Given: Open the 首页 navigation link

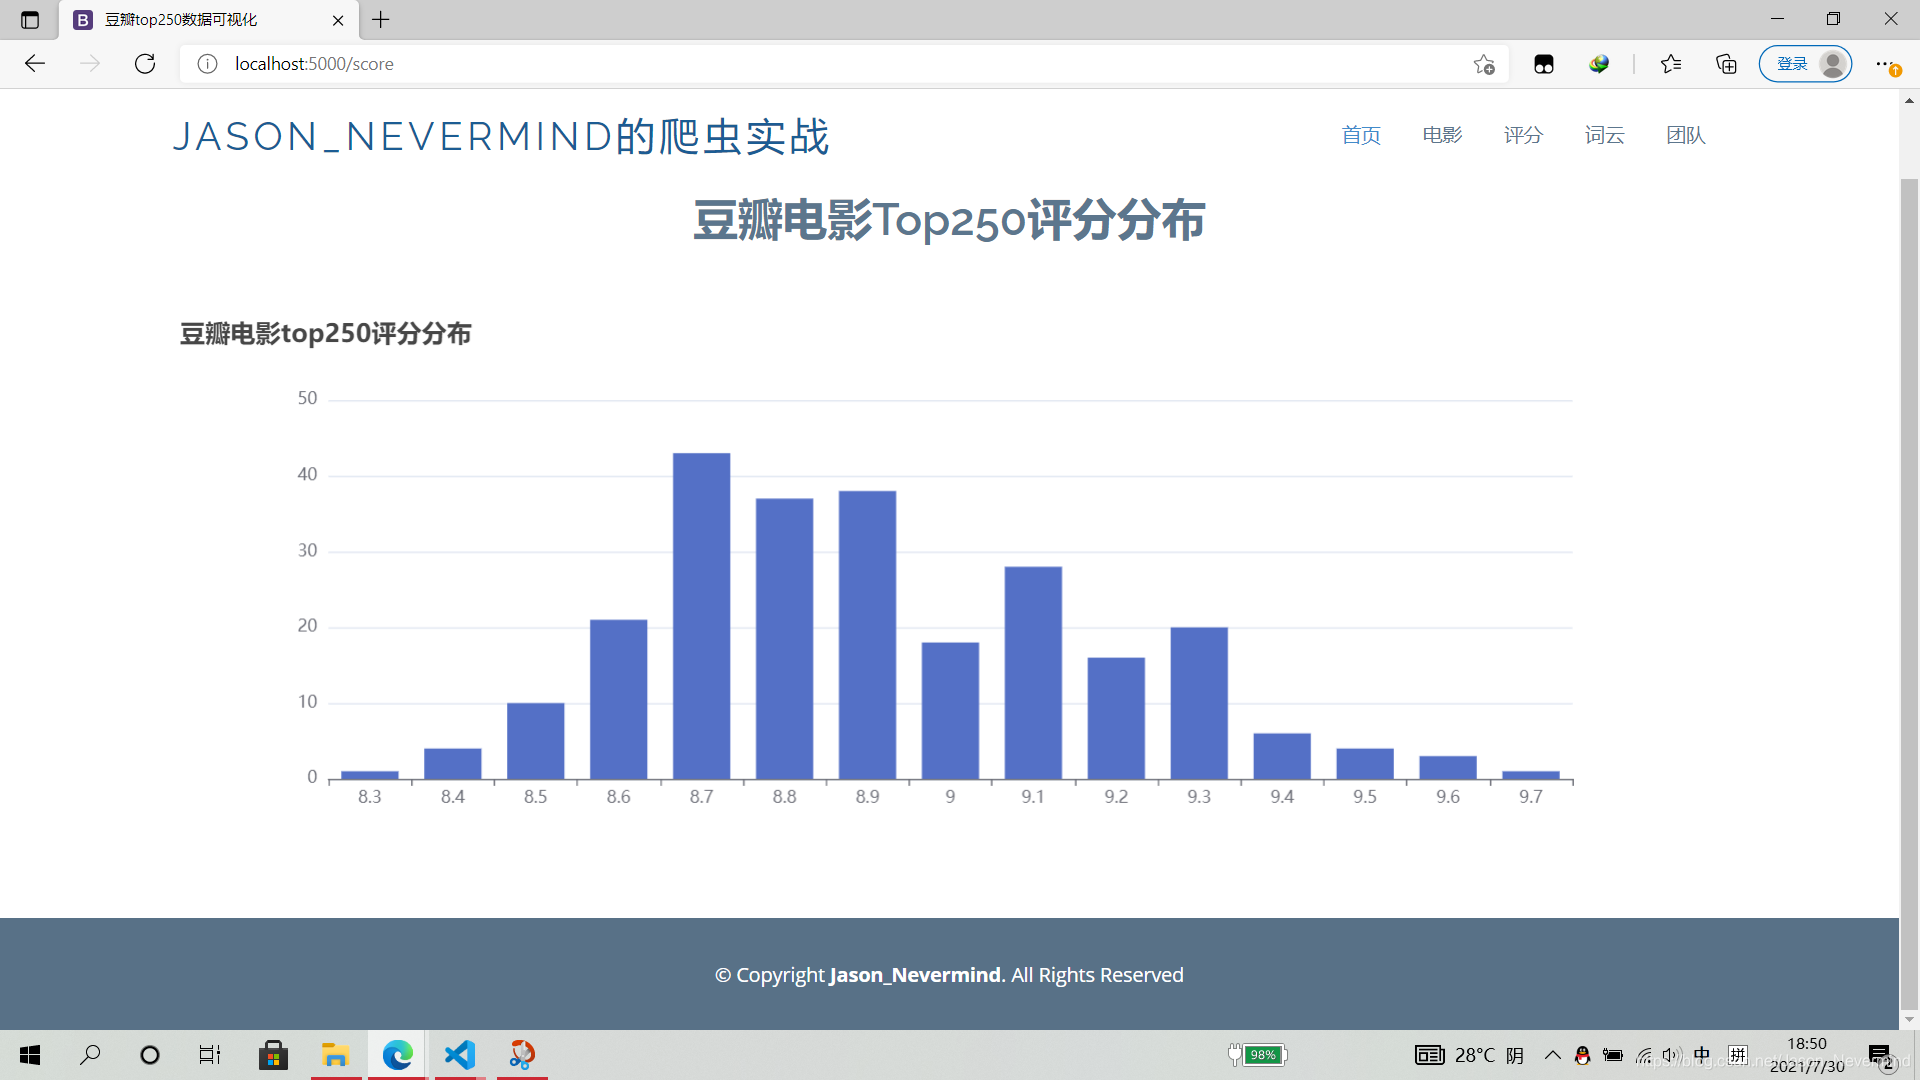Looking at the screenshot, I should click(x=1361, y=135).
